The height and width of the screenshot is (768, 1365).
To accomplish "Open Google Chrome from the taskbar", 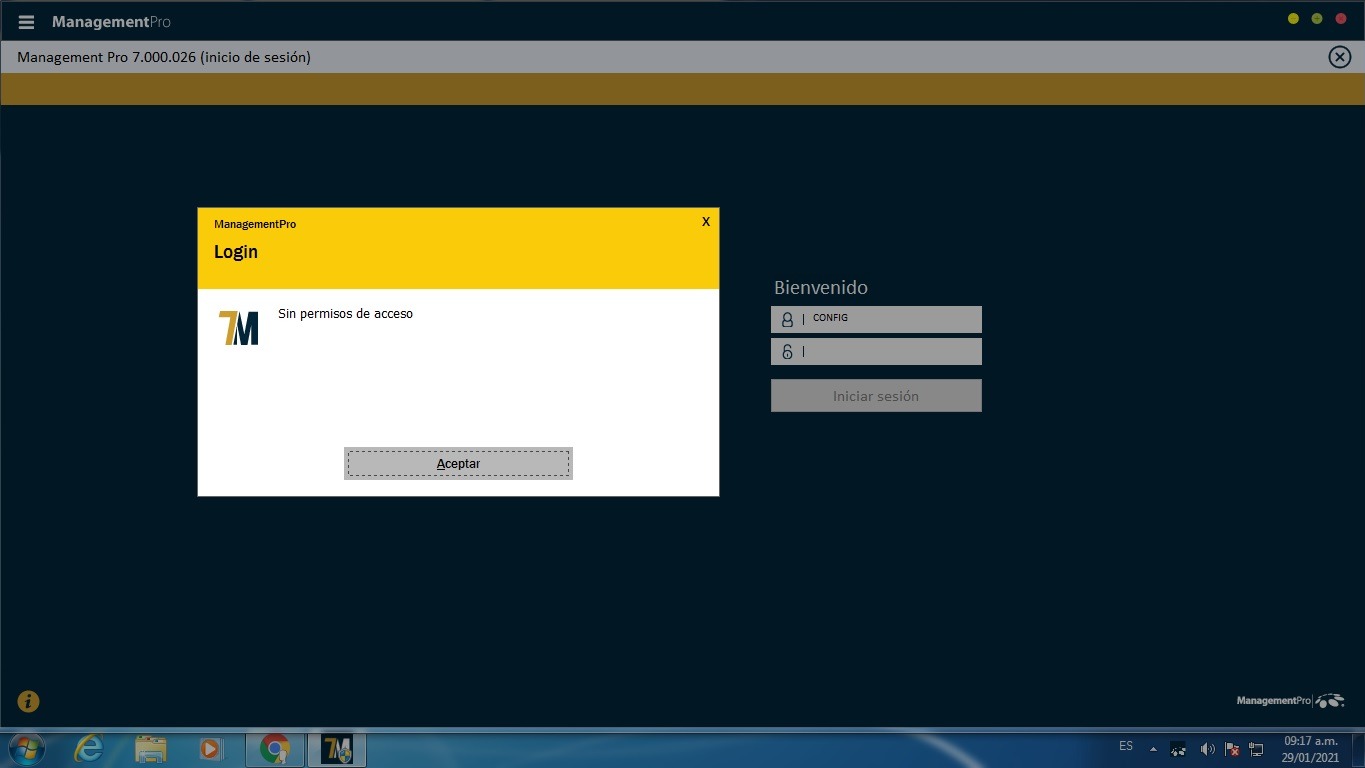I will tap(275, 748).
